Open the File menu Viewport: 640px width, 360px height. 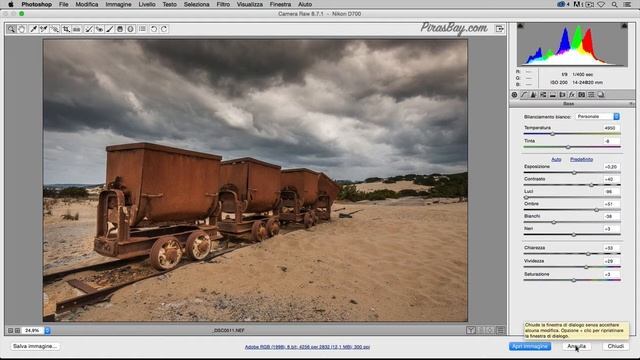64,4
